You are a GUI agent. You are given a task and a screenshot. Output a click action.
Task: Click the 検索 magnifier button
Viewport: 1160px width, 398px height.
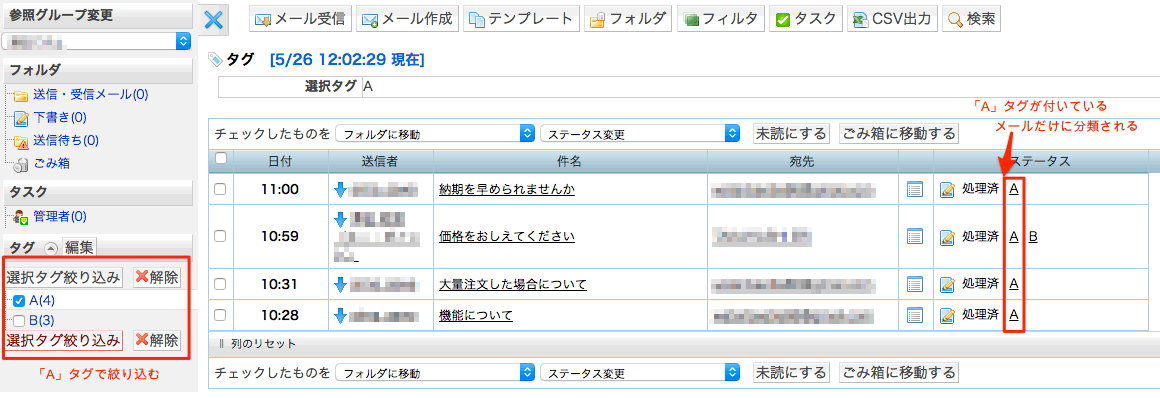[x=972, y=19]
